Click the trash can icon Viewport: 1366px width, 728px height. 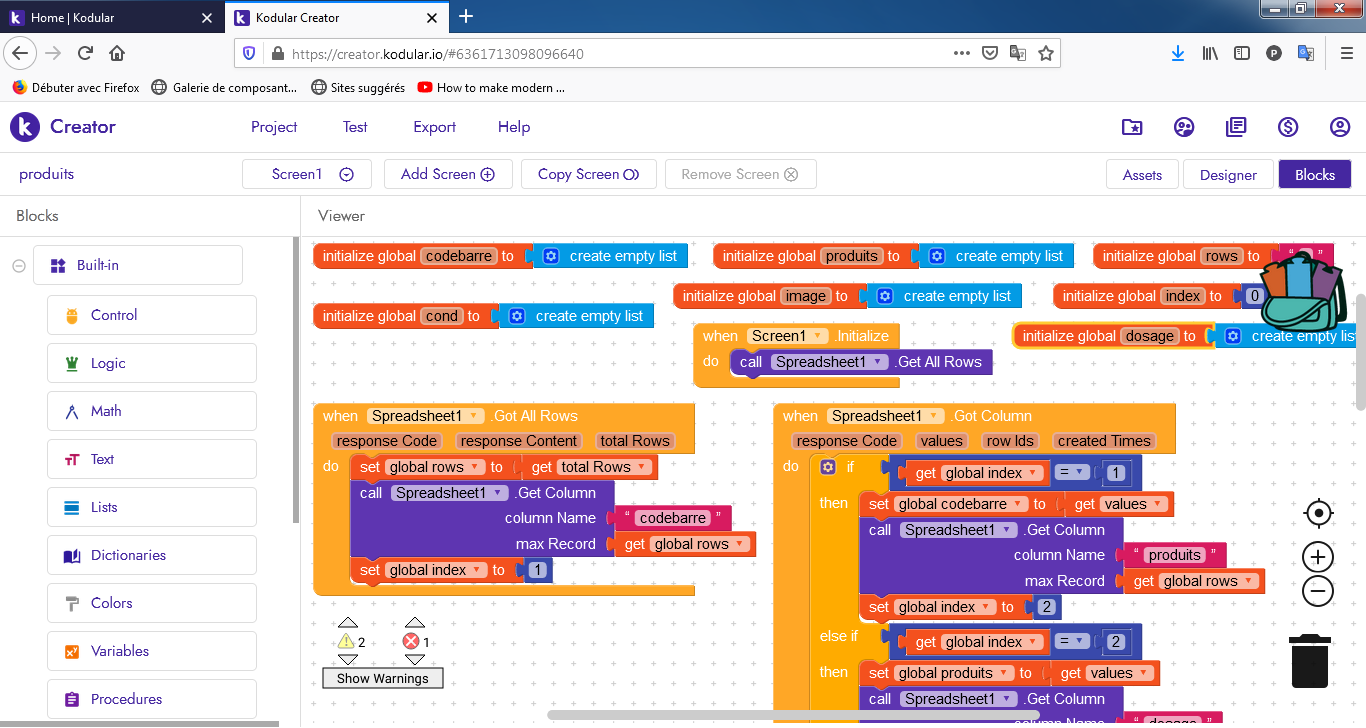click(1310, 662)
